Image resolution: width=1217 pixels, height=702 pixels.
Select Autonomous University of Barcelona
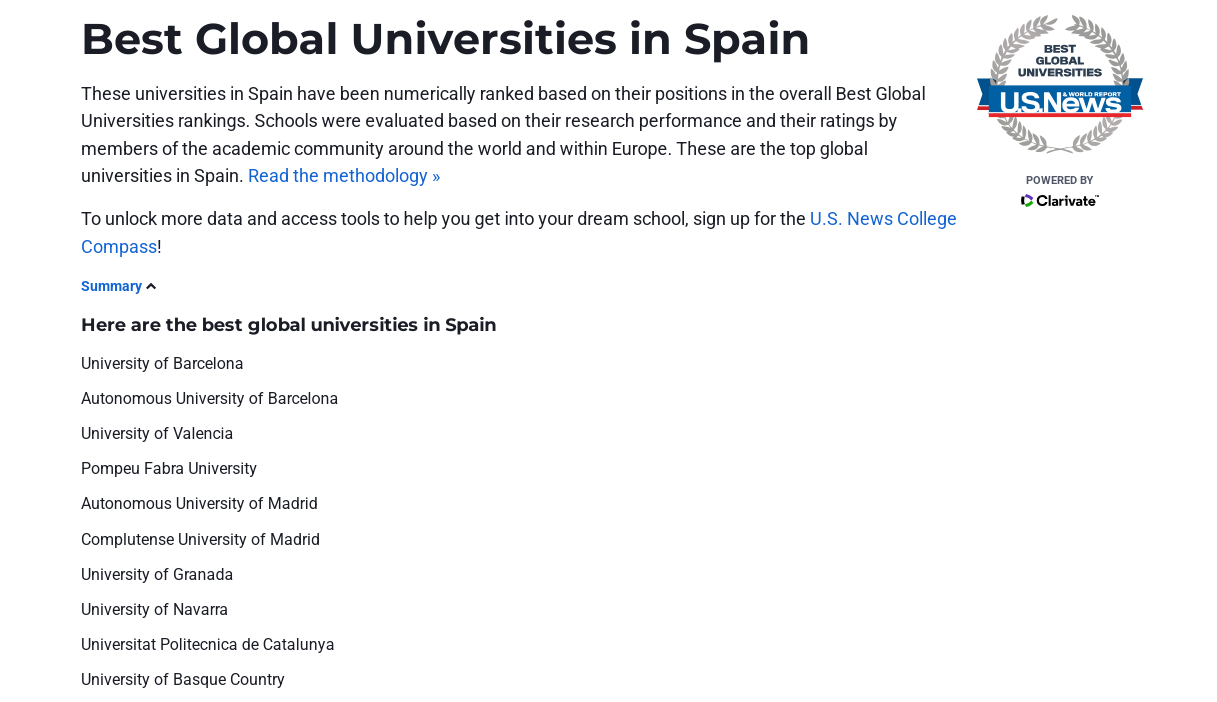(x=209, y=398)
